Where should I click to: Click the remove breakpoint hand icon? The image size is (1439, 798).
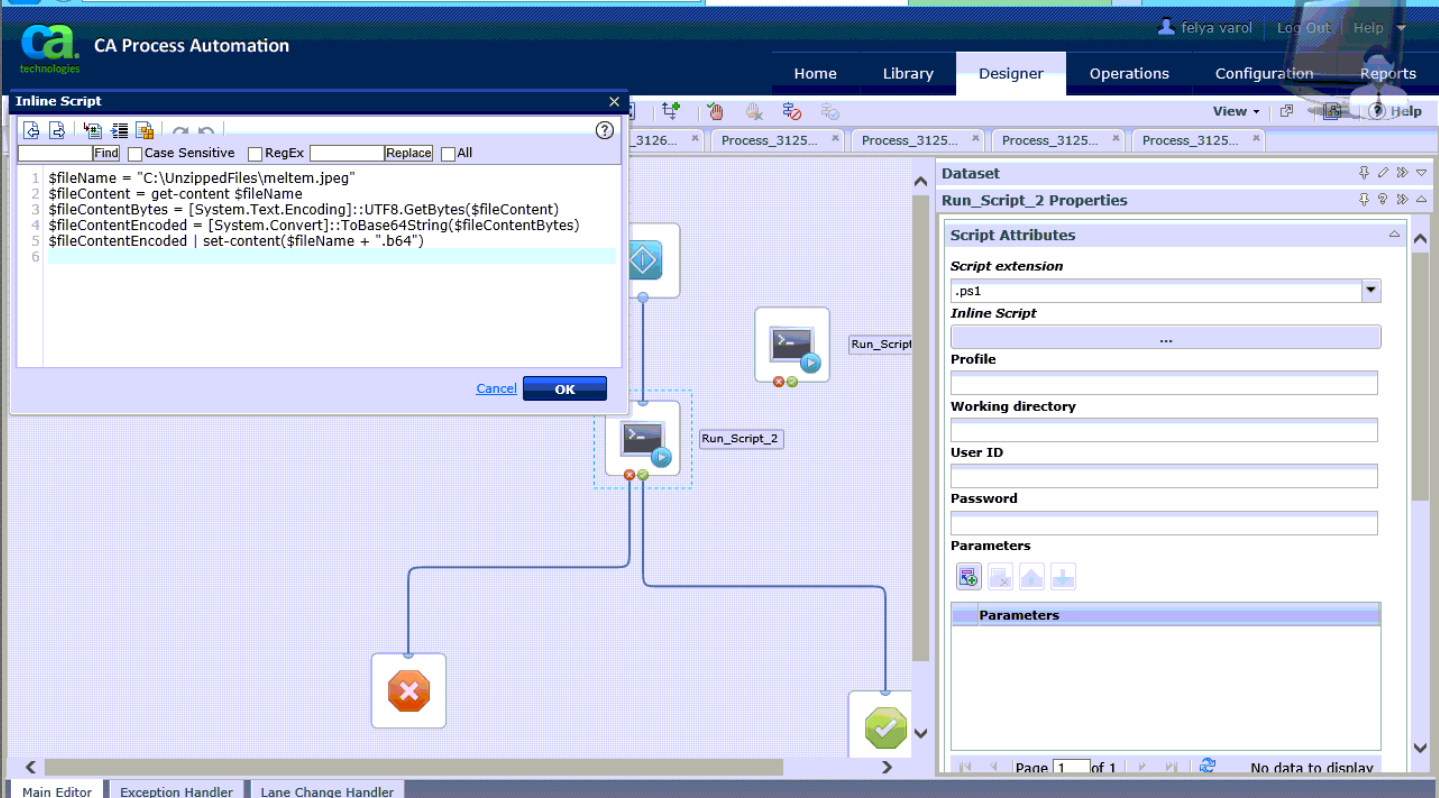(x=754, y=111)
